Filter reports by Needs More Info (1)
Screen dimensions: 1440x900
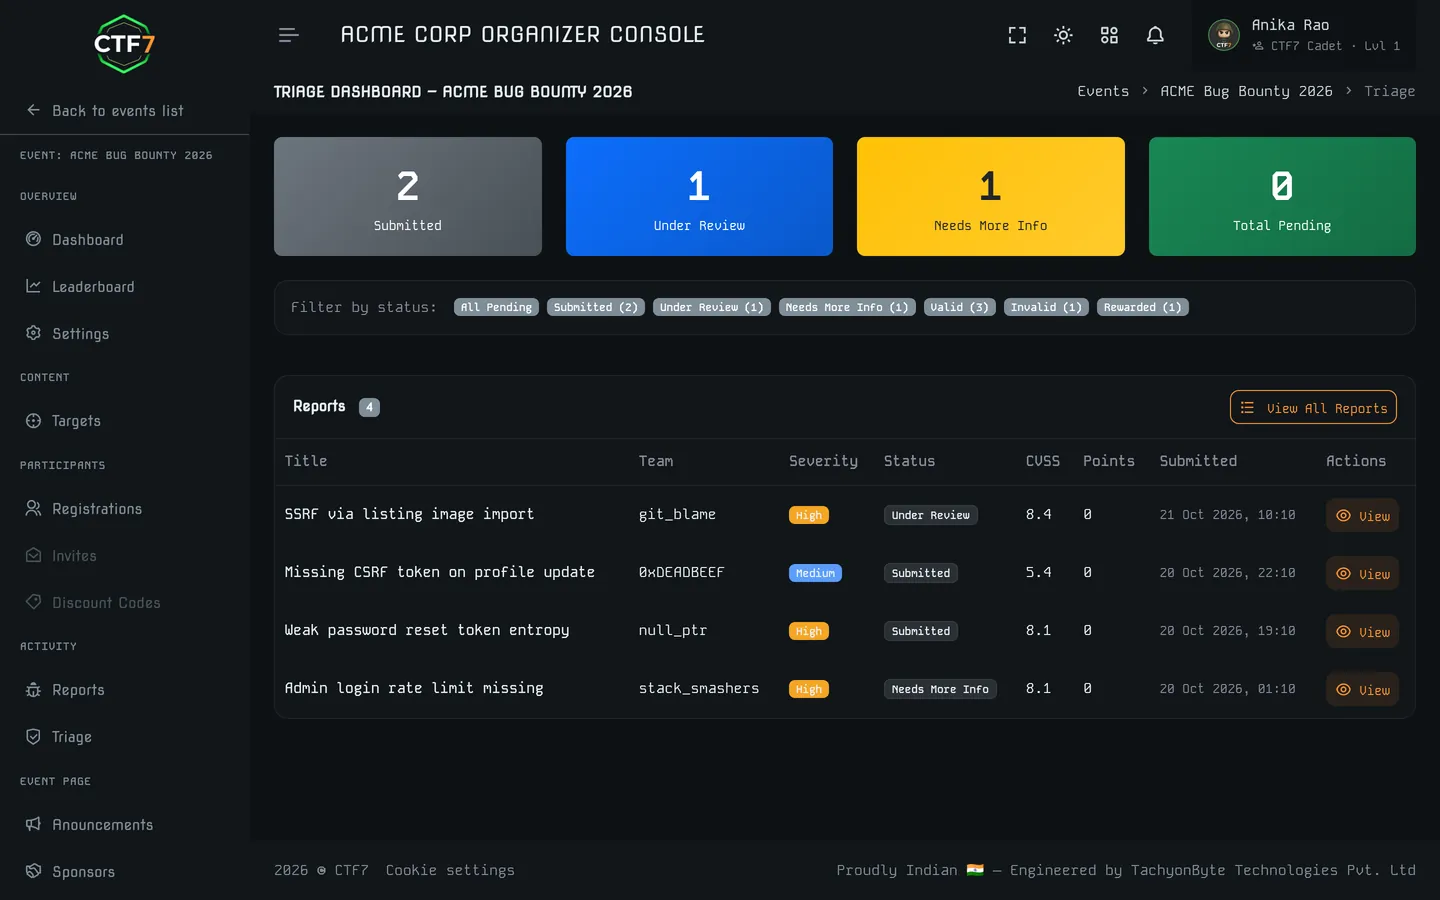(847, 307)
